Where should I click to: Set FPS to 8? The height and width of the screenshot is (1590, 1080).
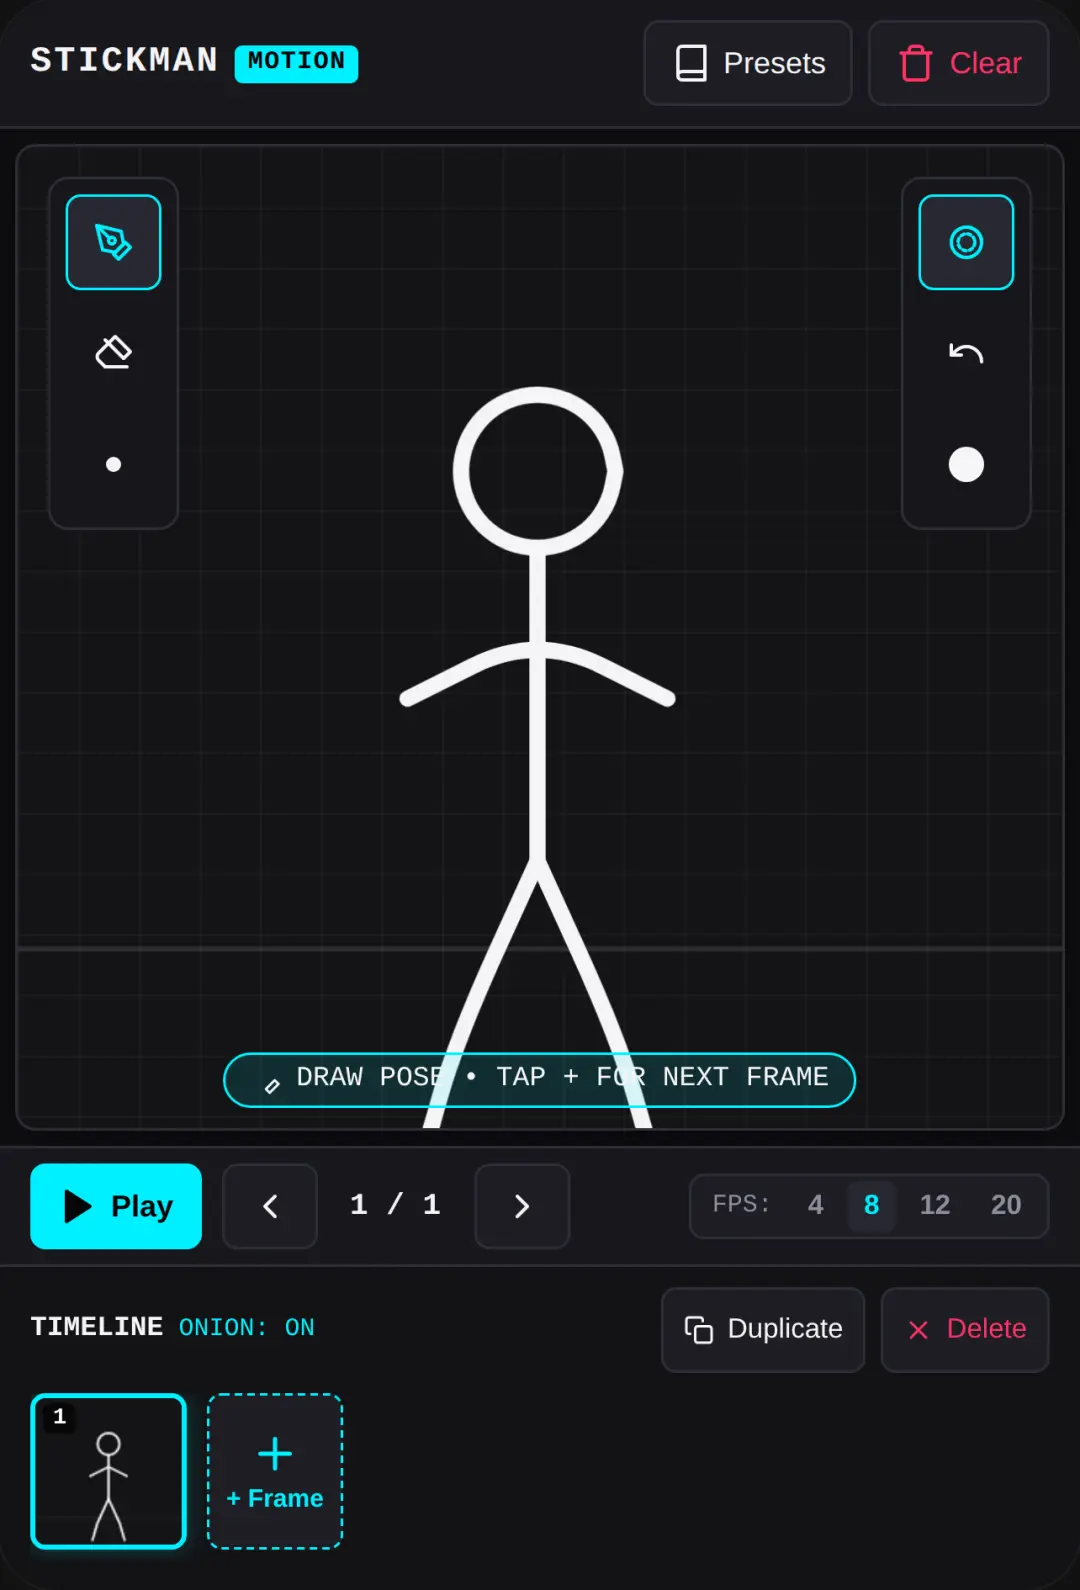[871, 1205]
